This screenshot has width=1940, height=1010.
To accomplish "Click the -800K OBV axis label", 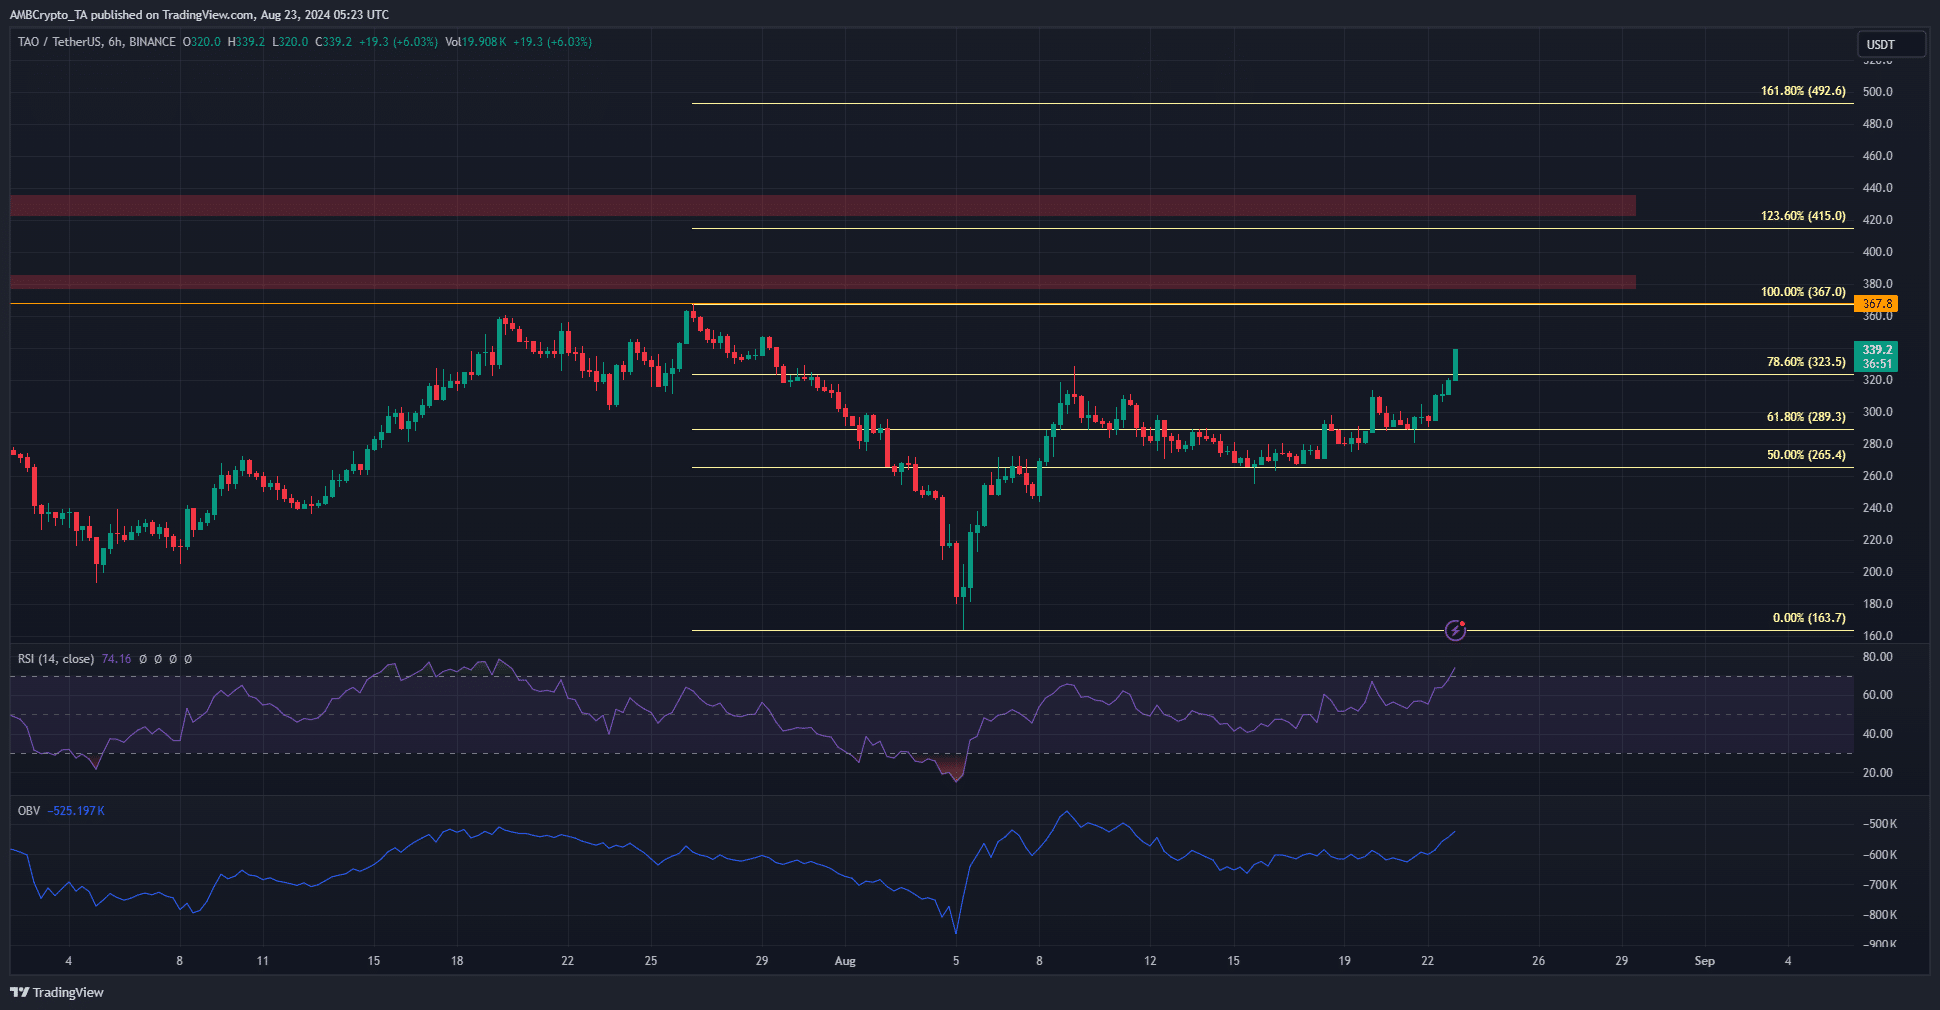I will [1880, 915].
